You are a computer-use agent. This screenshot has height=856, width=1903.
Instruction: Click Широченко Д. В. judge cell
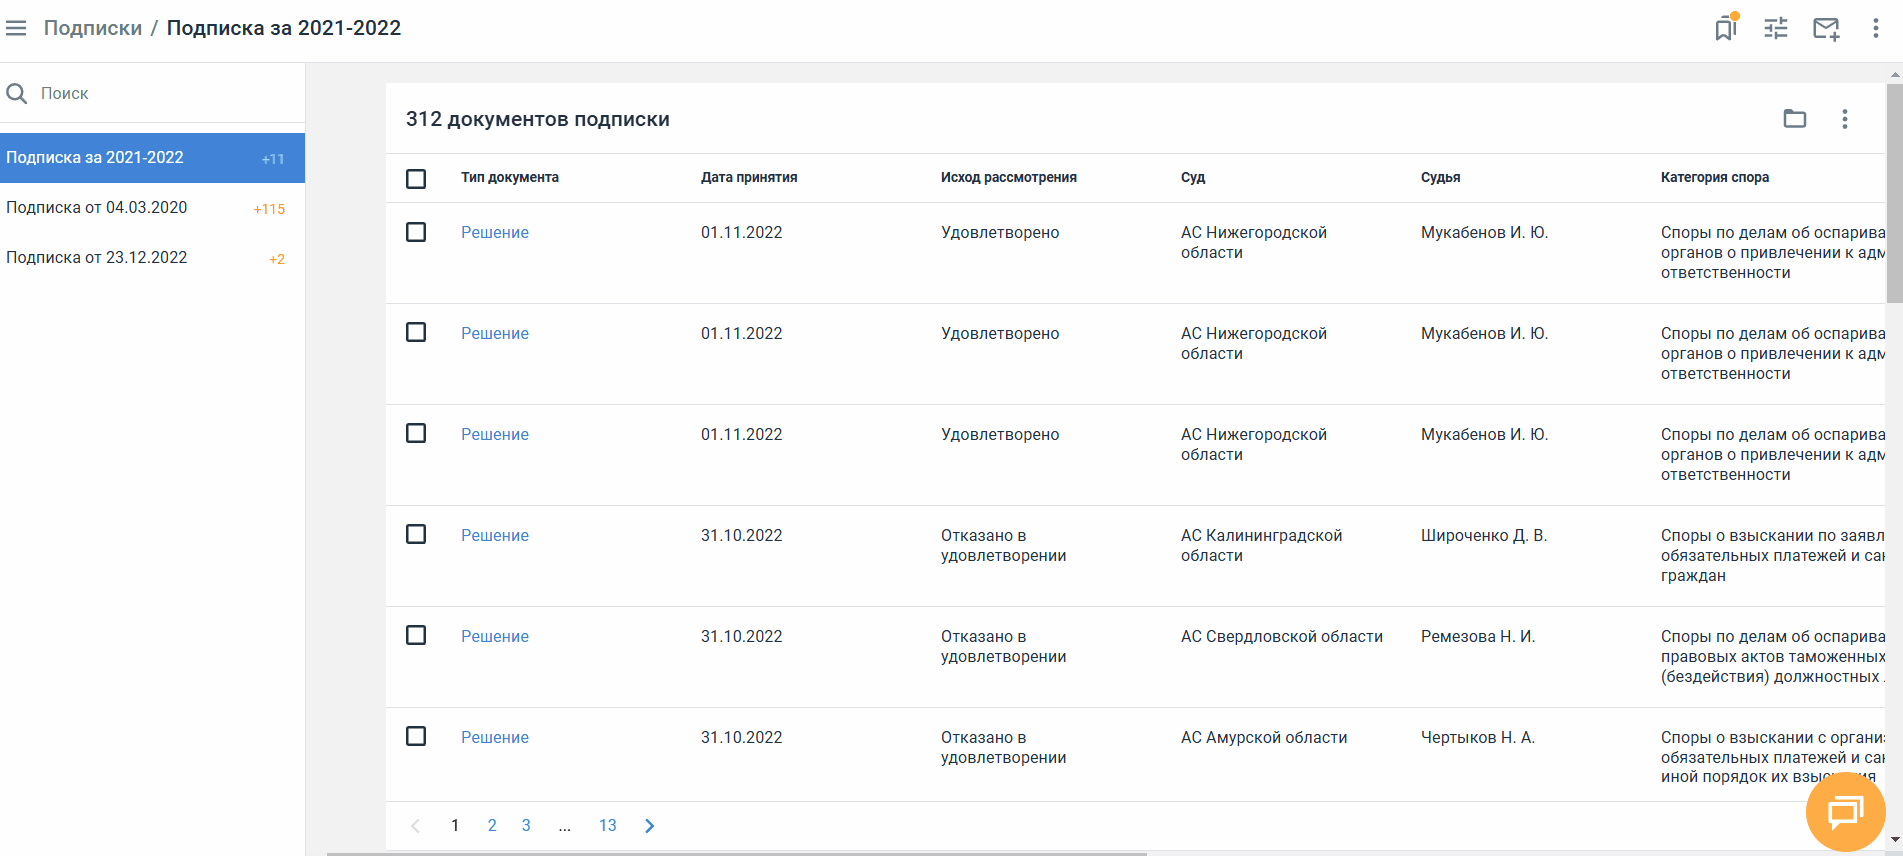click(1484, 535)
